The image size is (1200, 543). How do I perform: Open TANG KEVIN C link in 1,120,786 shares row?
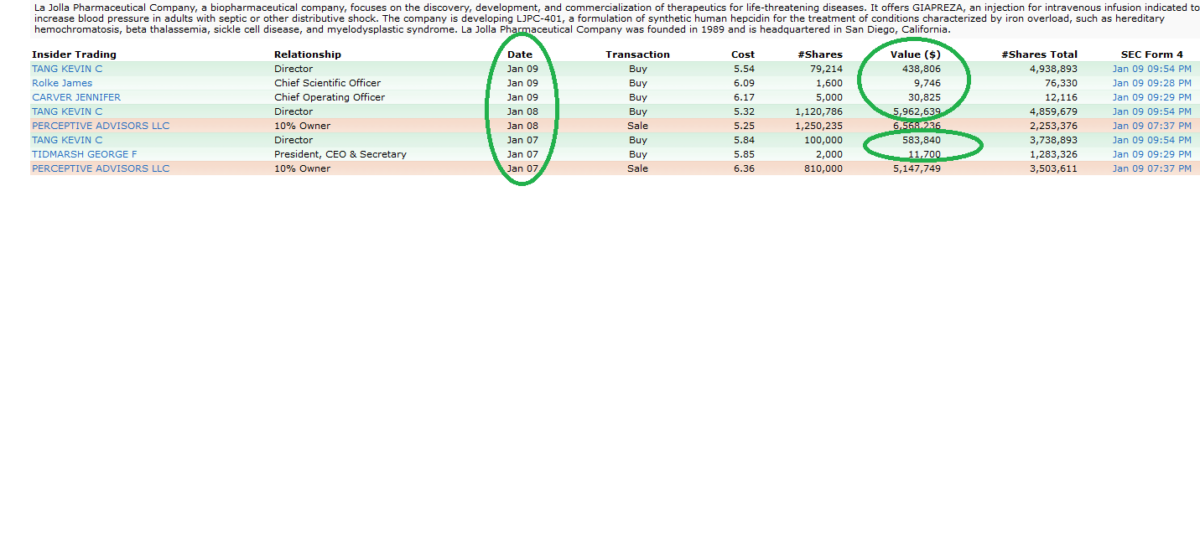67,112
